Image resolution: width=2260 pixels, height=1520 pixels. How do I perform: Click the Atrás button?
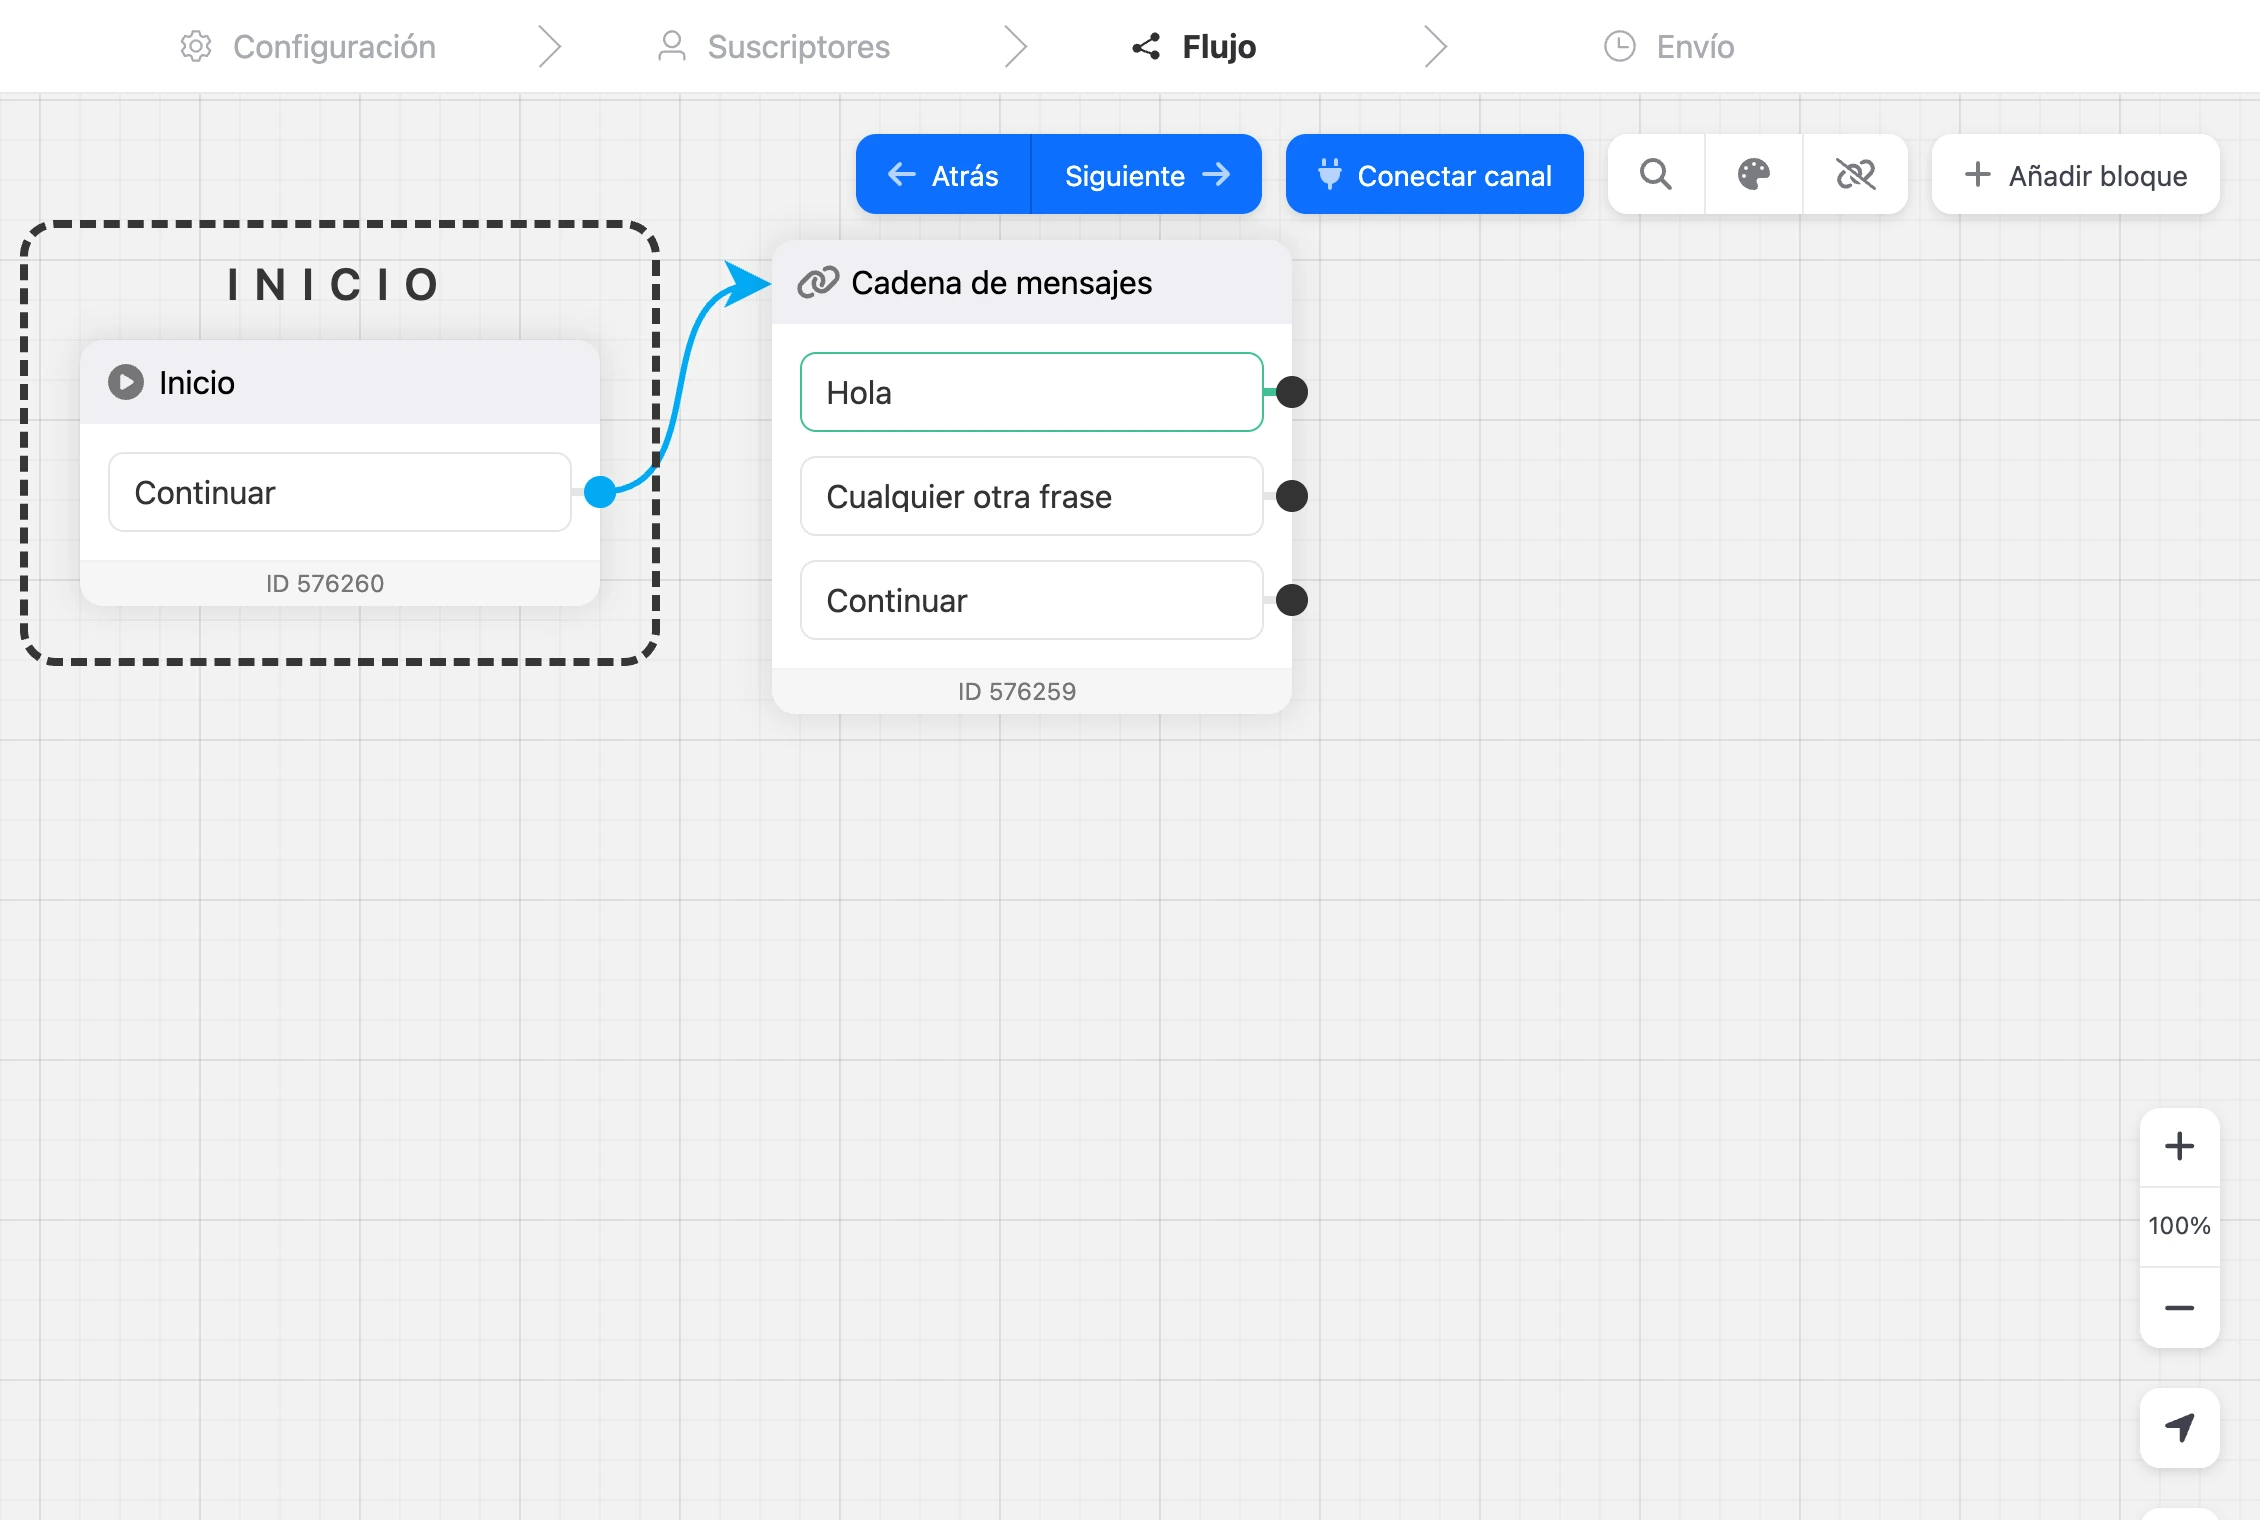943,174
